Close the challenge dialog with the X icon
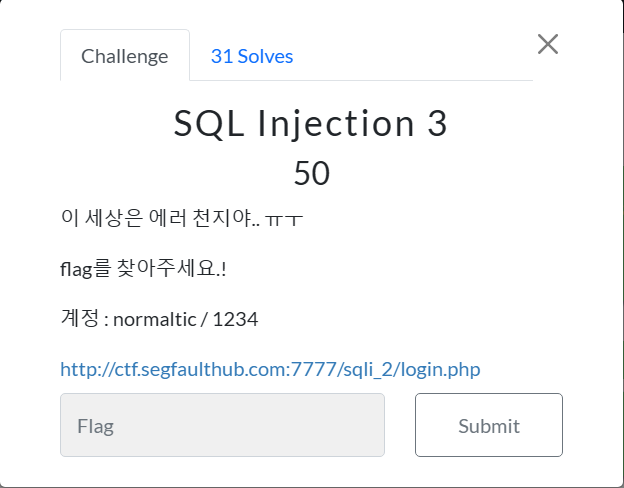The width and height of the screenshot is (624, 488). coord(548,44)
